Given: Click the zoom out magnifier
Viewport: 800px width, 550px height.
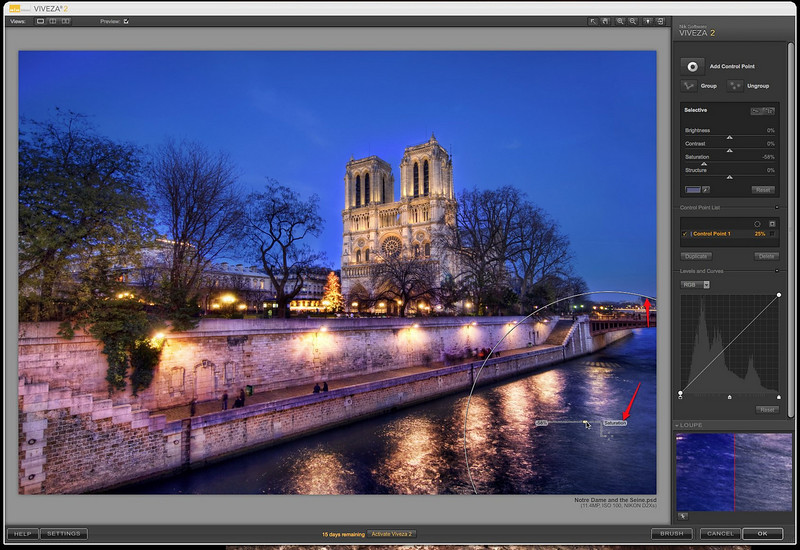Looking at the screenshot, I should (633, 21).
